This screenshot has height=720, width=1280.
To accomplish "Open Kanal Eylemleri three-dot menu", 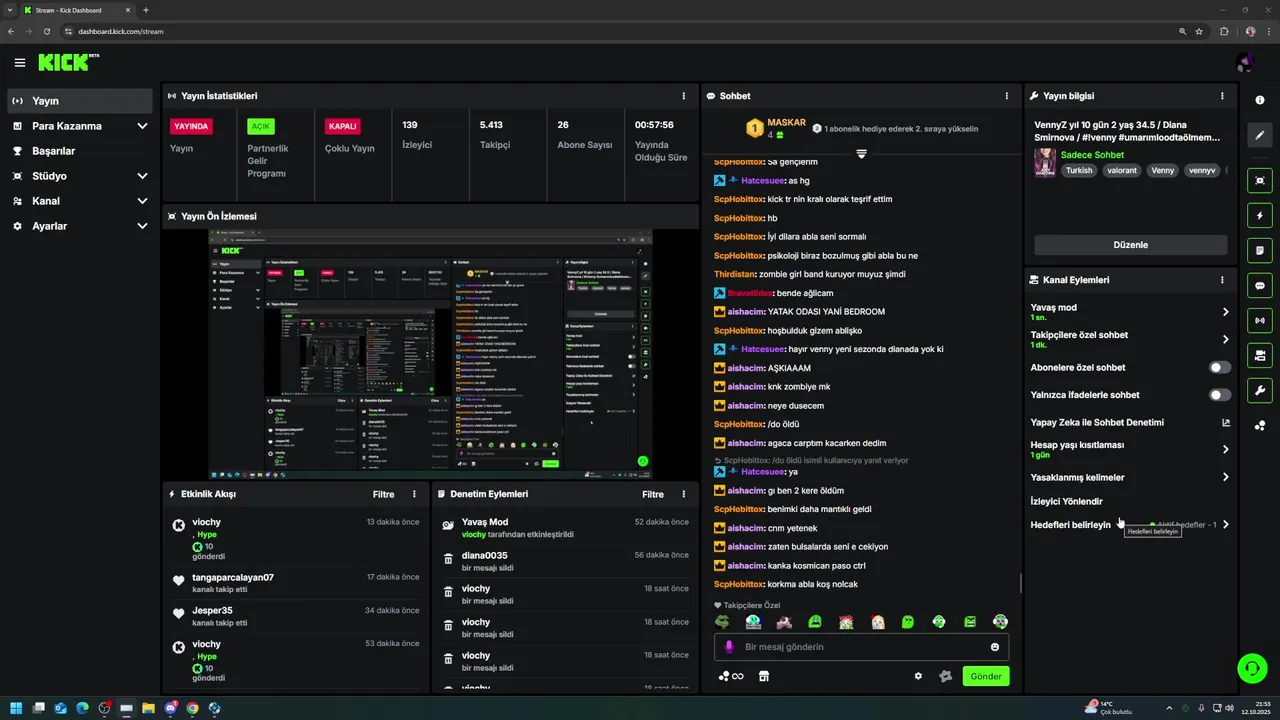I will click(1222, 280).
